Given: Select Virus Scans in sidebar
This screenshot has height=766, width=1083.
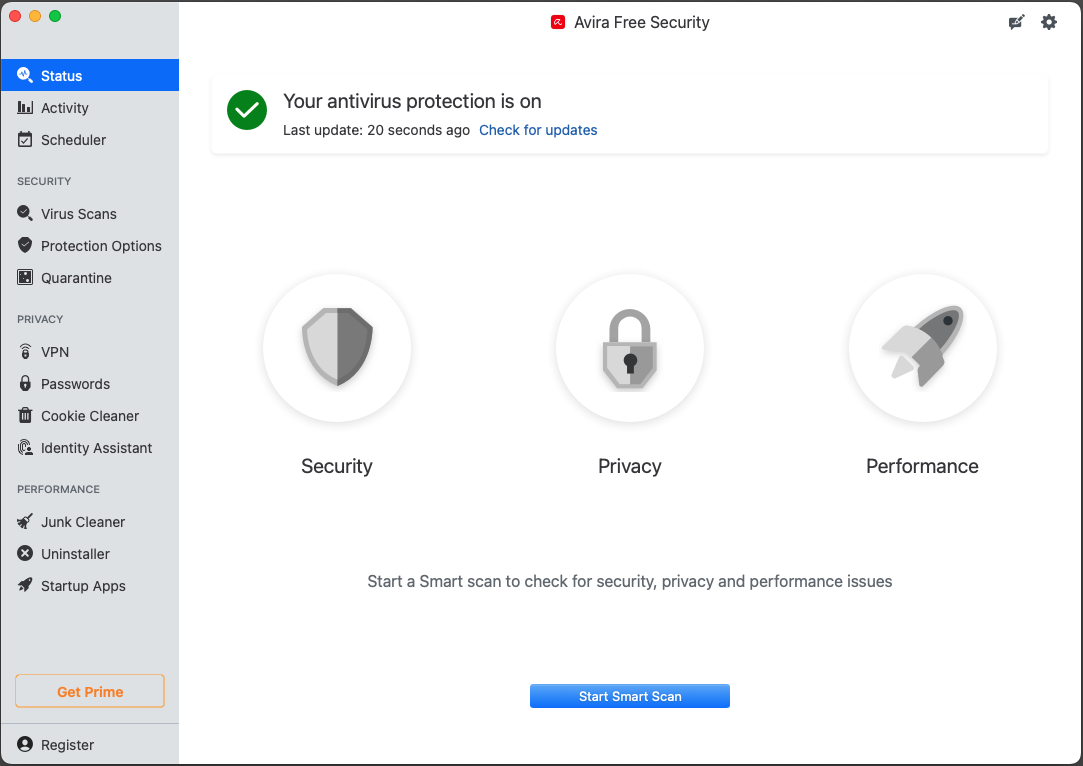Looking at the screenshot, I should point(79,214).
